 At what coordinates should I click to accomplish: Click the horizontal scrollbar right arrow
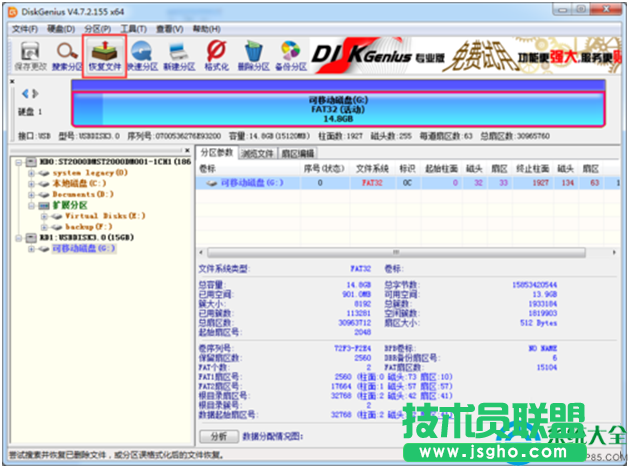(614, 252)
